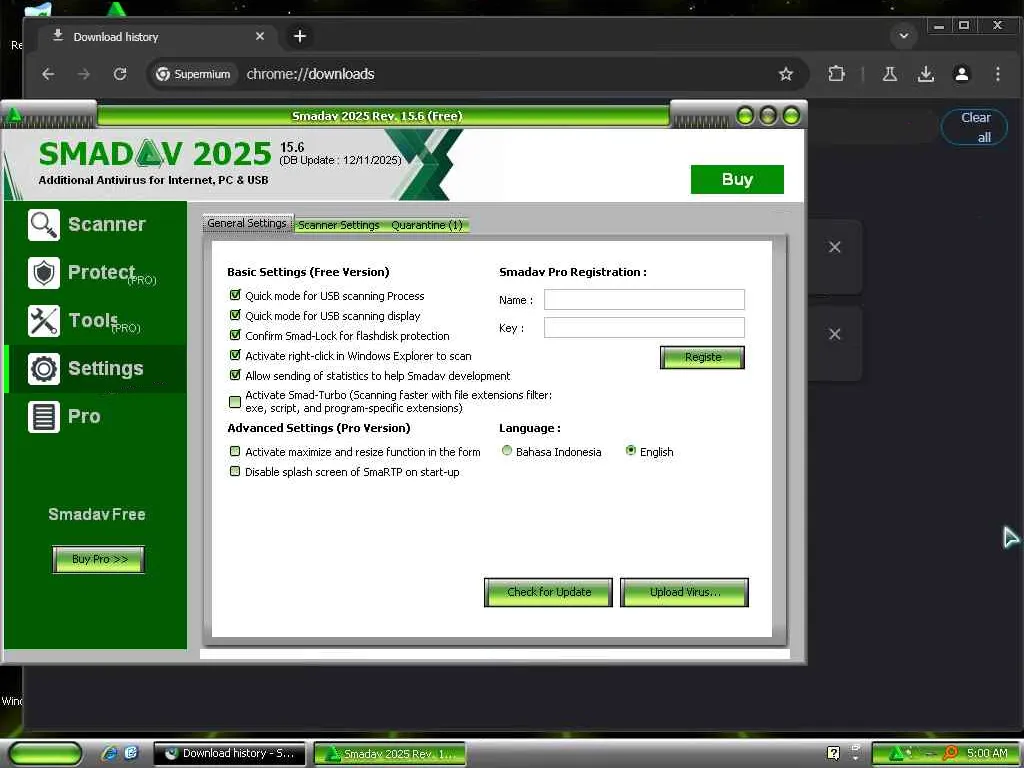The width and height of the screenshot is (1024, 768).
Task: Open browser extensions puzzle icon
Action: (x=837, y=74)
